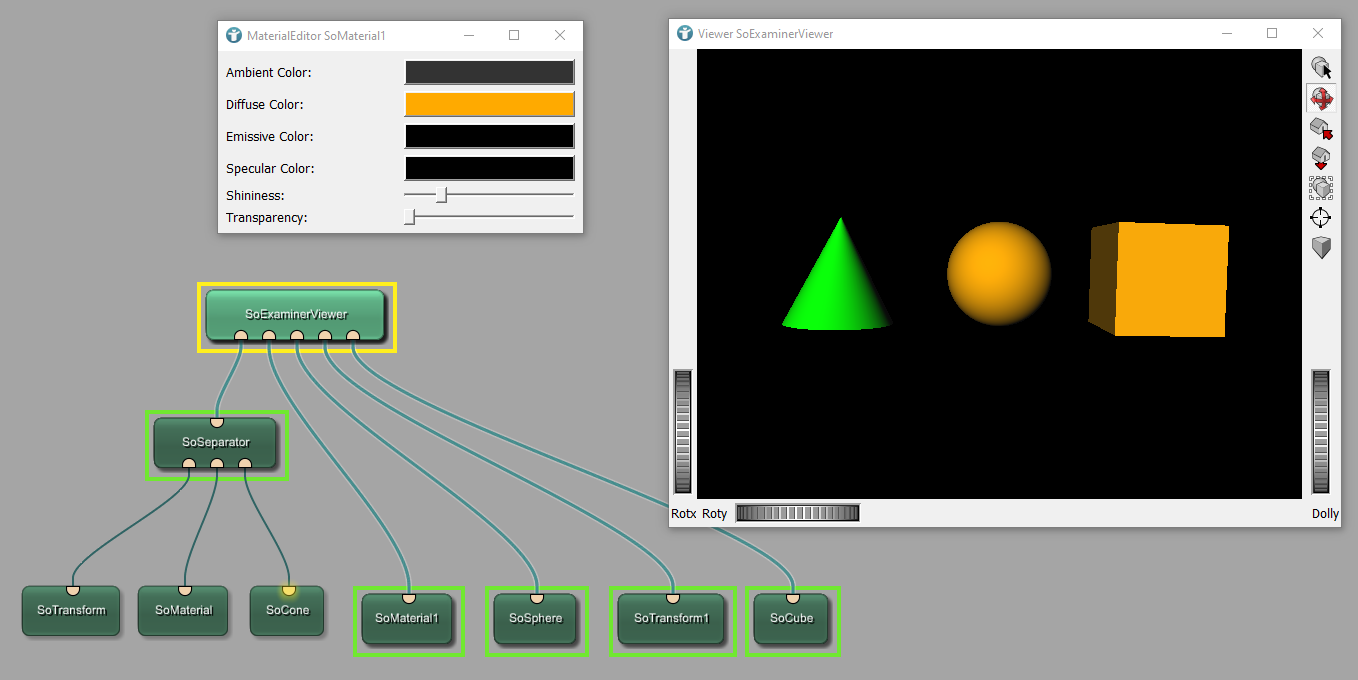Click the Emissive Color black swatch

click(x=489, y=136)
